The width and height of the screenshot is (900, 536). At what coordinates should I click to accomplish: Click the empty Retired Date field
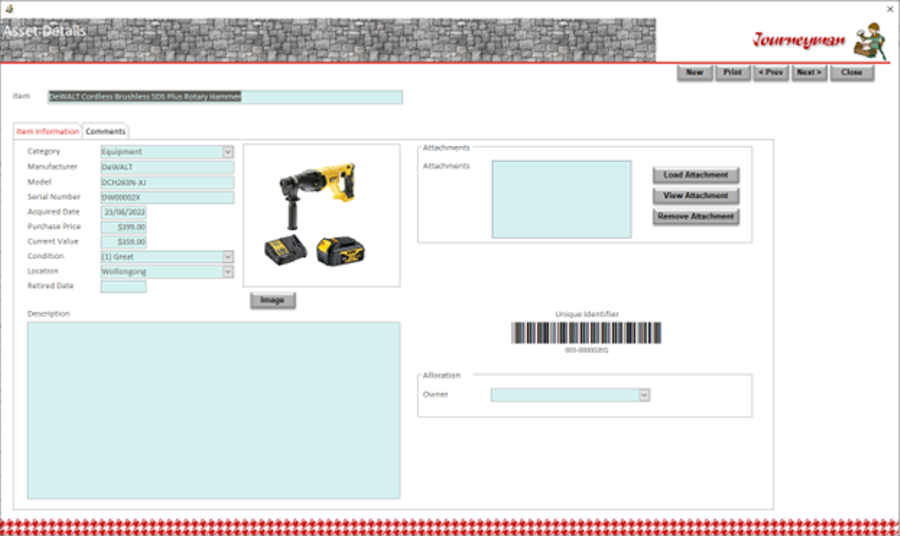(x=123, y=287)
